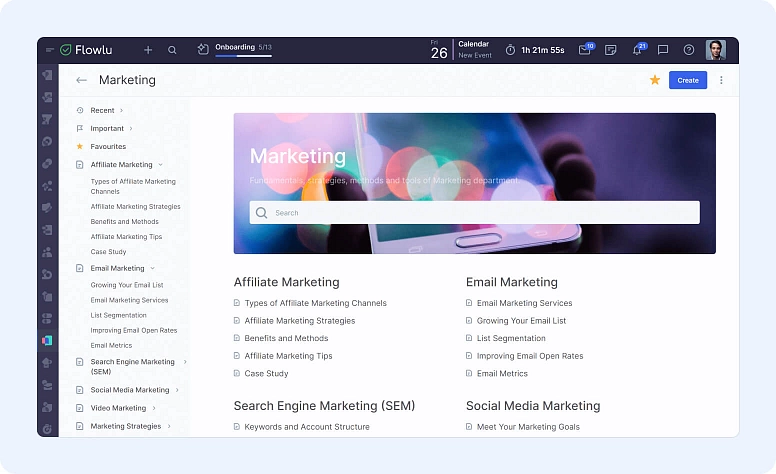Click the Important flag icon
Screen dimensions: 776x474
(80, 128)
